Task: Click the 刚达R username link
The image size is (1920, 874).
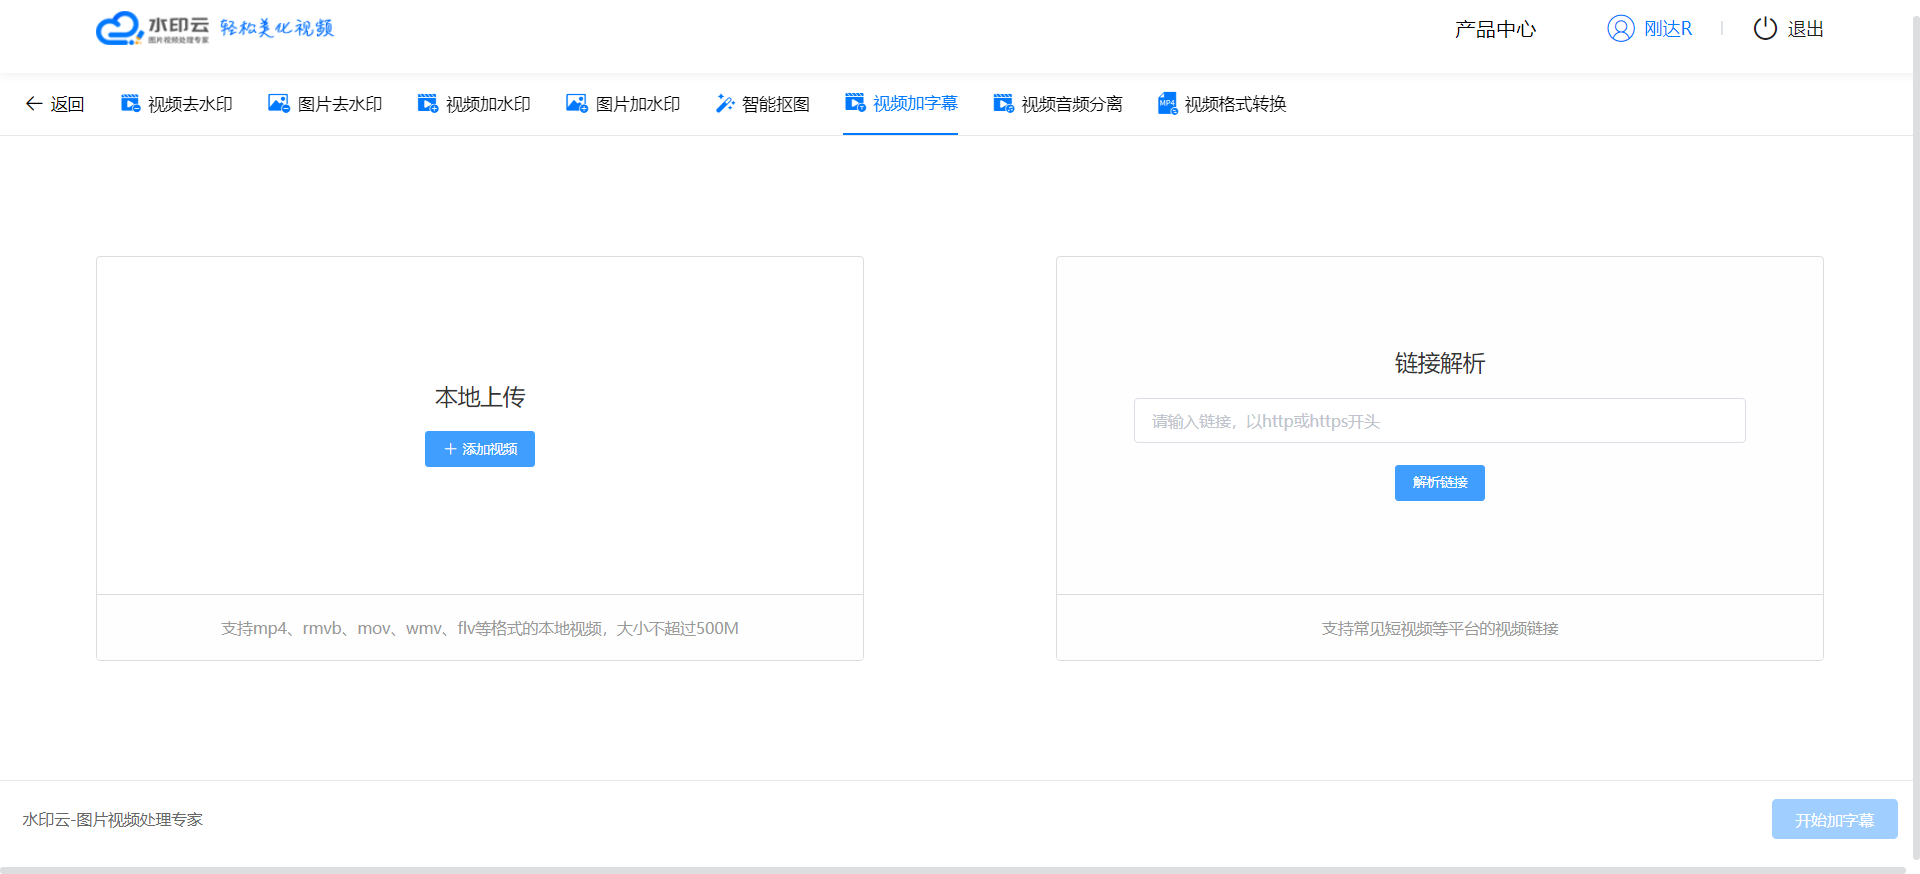Action: pyautogui.click(x=1668, y=29)
